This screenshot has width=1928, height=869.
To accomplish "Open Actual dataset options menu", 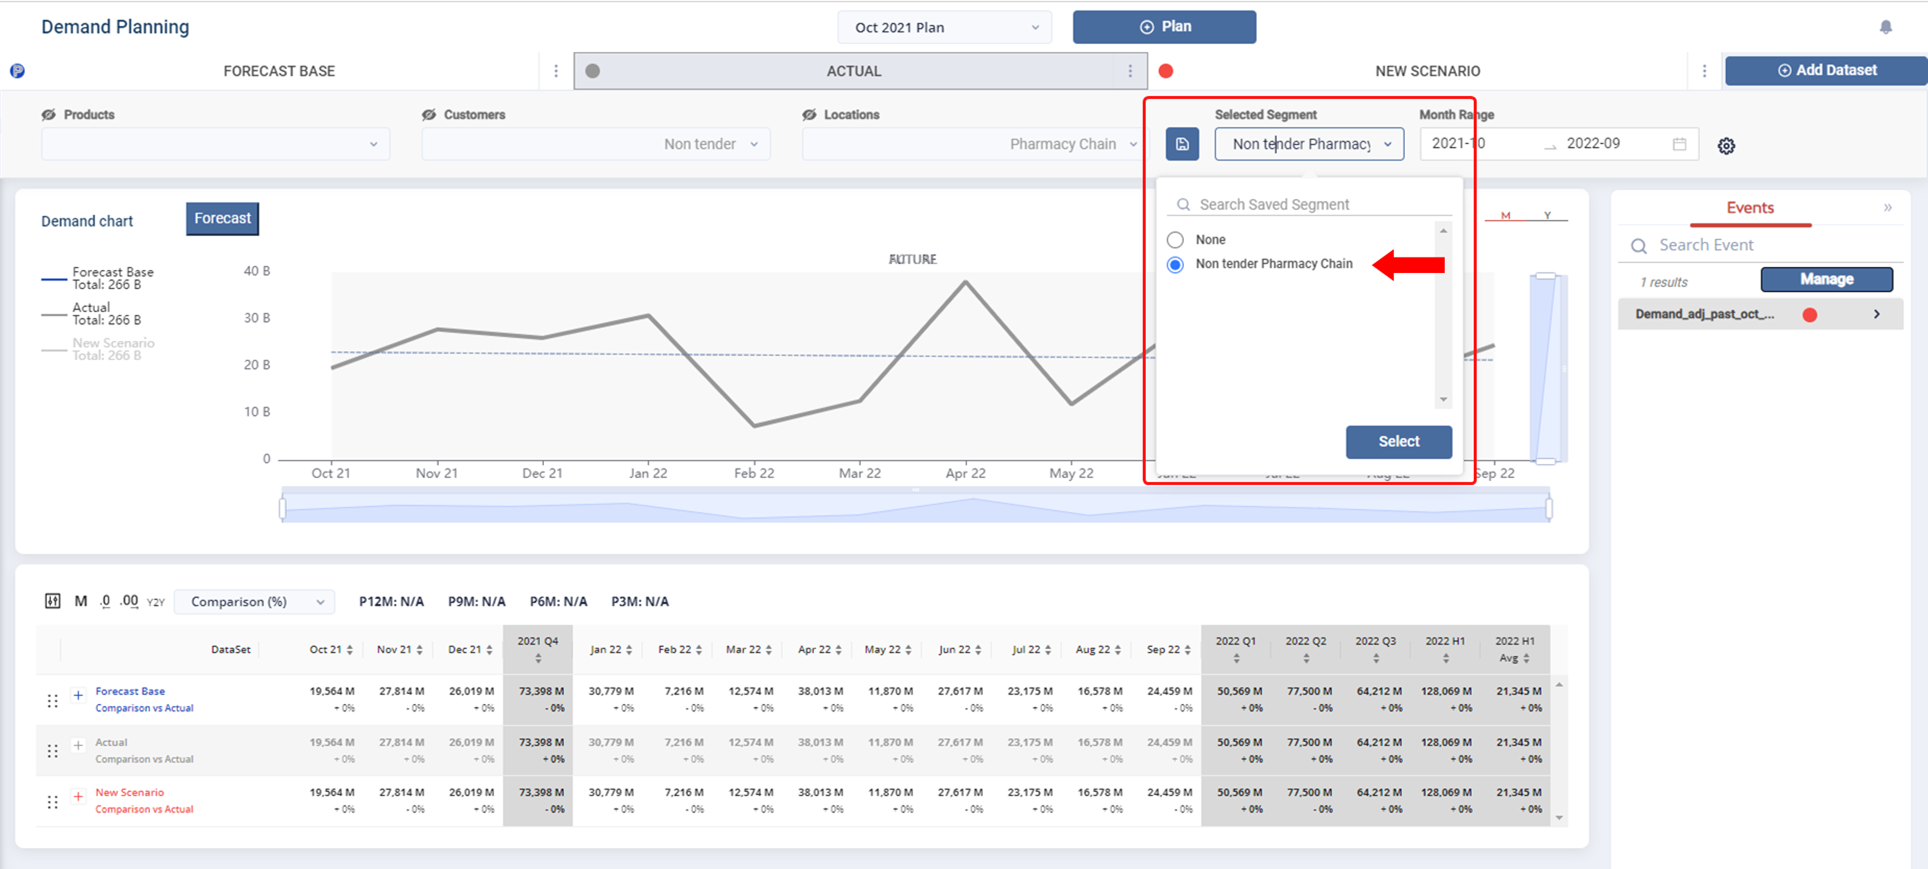I will pos(1130,71).
